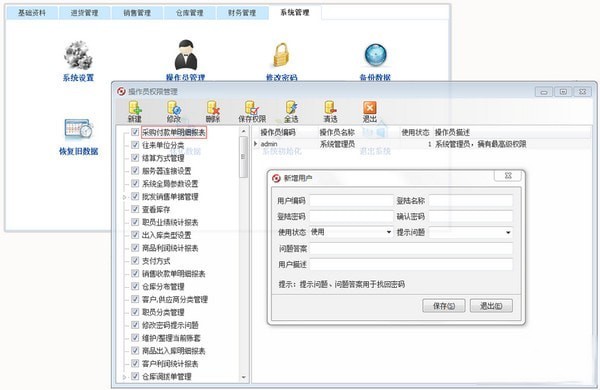Switch to 仓库管理 tab

point(189,13)
